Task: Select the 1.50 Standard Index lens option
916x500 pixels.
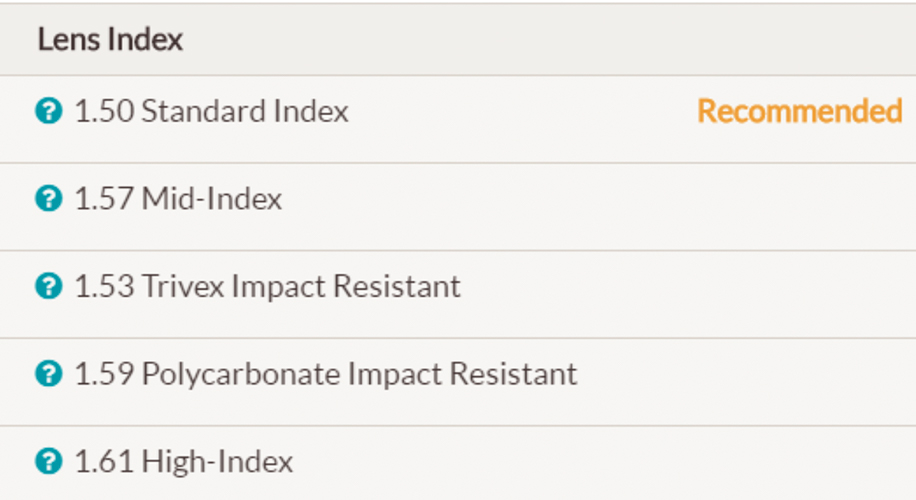Action: point(211,111)
